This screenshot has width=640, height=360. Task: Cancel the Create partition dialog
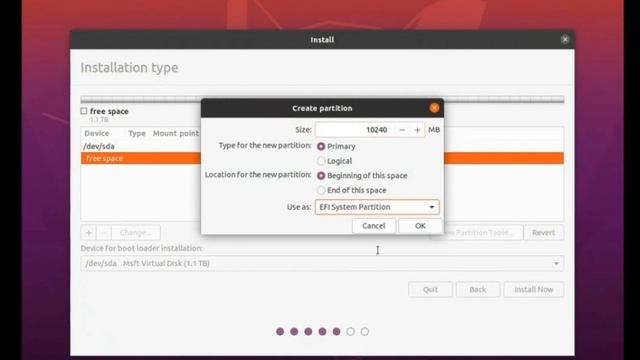click(x=373, y=226)
